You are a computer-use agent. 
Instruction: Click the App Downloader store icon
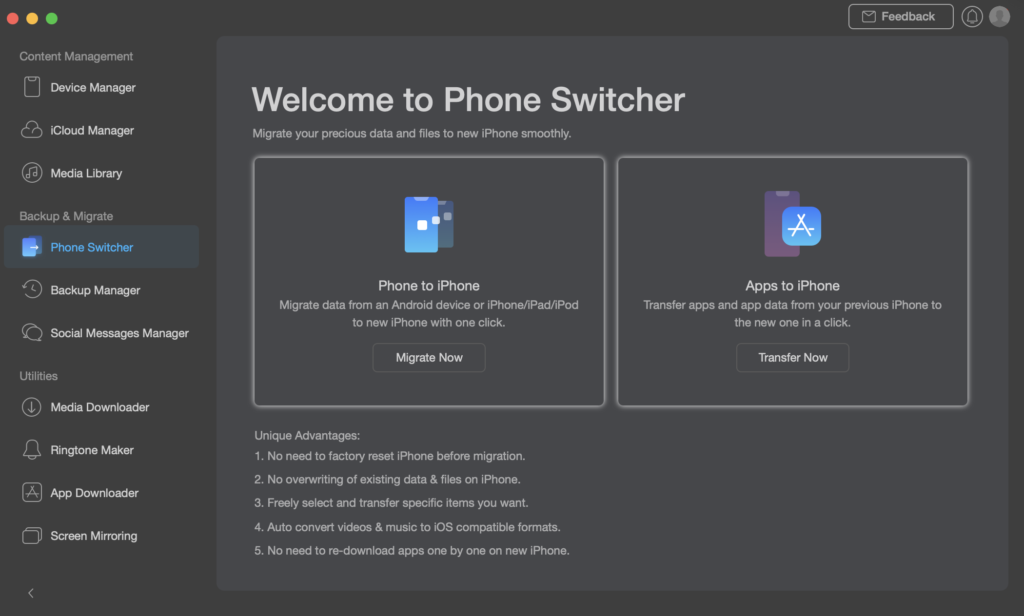(x=32, y=493)
